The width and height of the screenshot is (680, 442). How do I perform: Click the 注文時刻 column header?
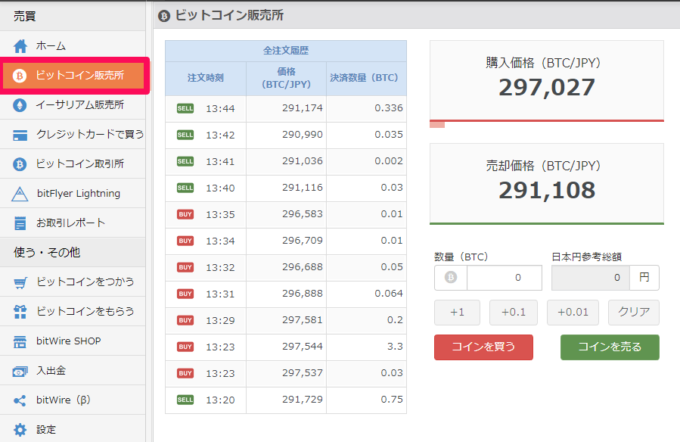click(206, 78)
